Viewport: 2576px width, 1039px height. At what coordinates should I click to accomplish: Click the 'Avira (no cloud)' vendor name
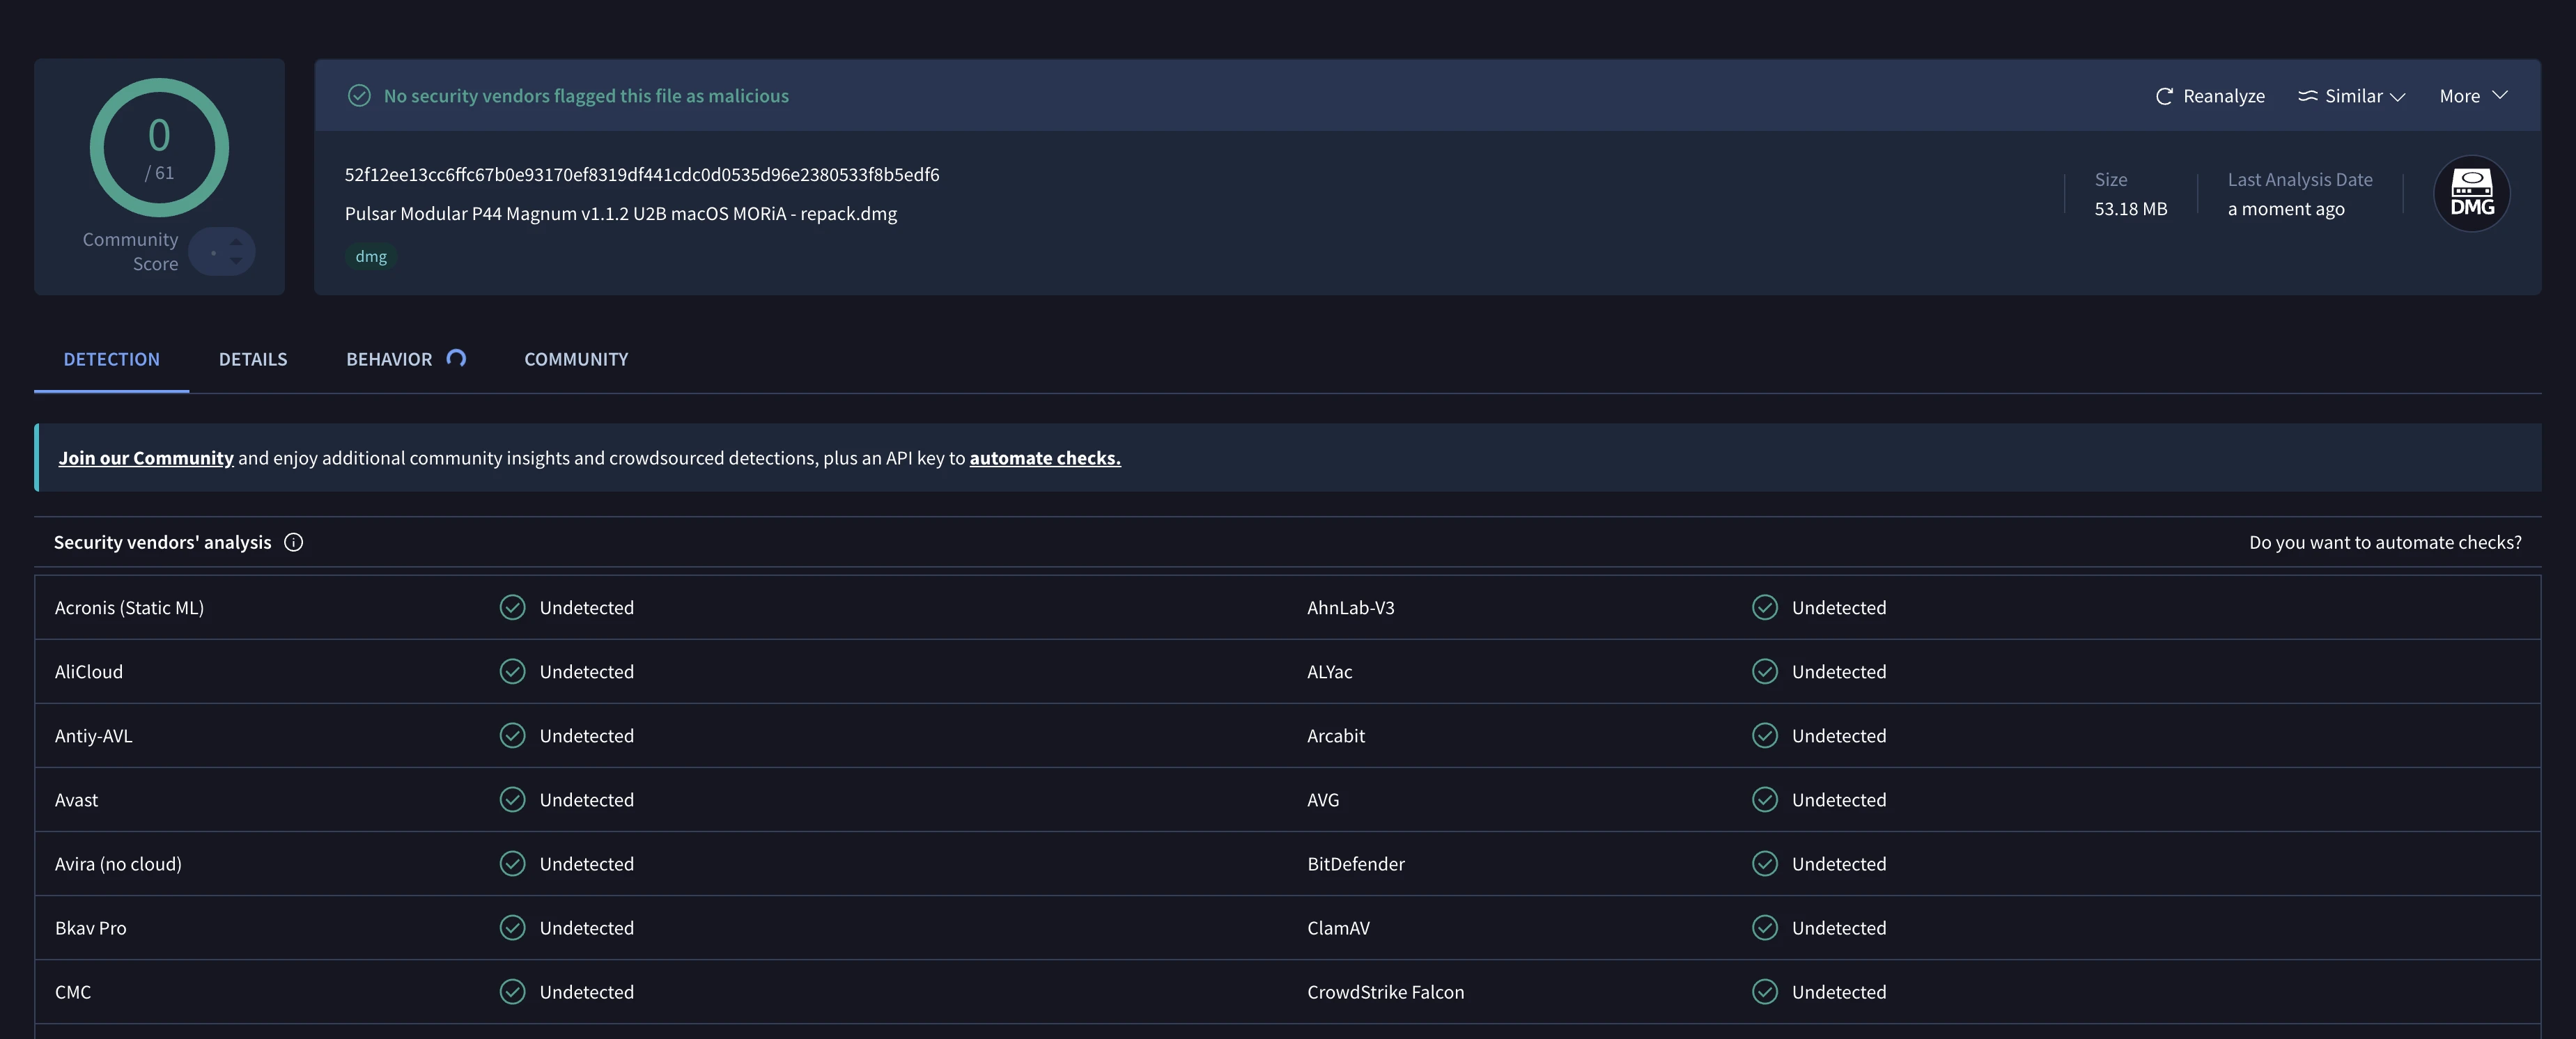point(118,863)
